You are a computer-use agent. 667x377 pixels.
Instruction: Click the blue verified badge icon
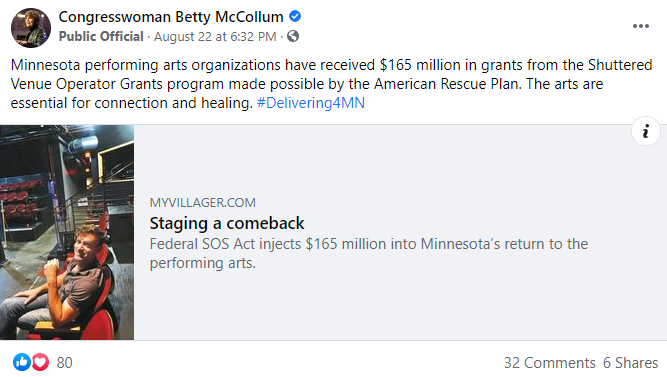295,17
